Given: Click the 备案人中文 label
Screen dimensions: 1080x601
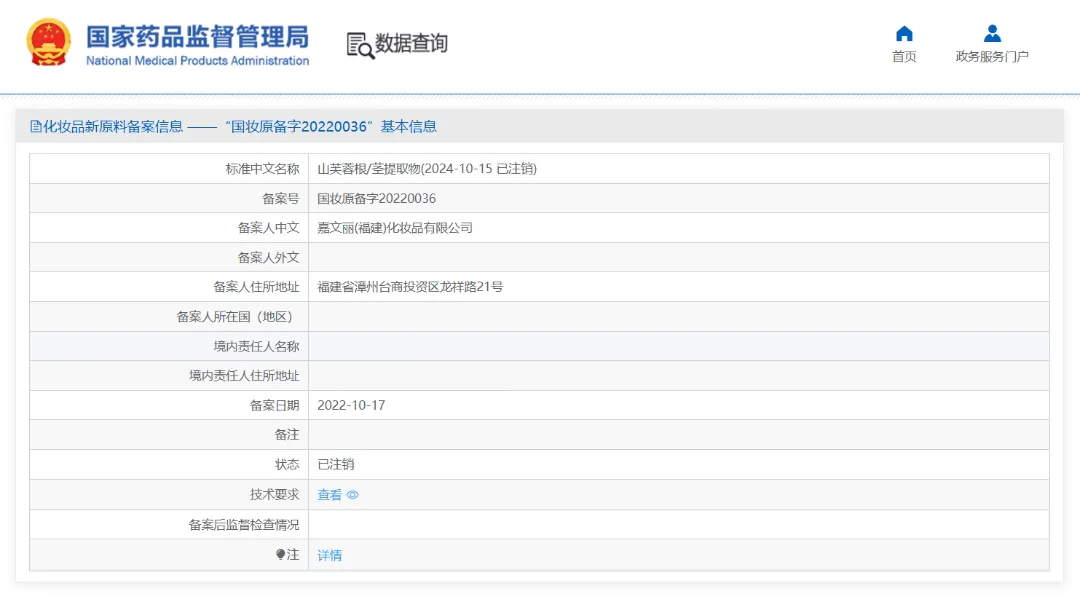Looking at the screenshot, I should 269,228.
